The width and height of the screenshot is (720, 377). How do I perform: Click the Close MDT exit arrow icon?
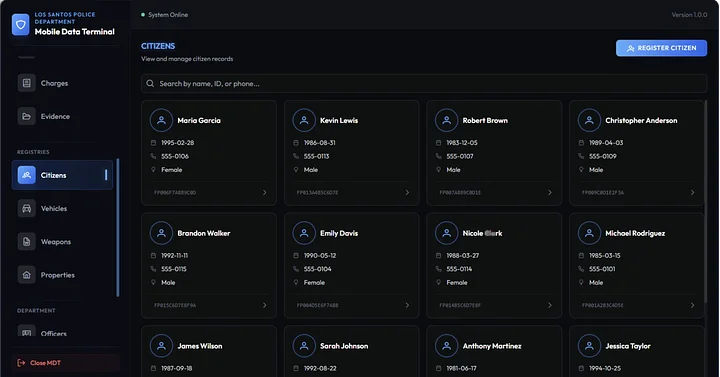tap(21, 363)
